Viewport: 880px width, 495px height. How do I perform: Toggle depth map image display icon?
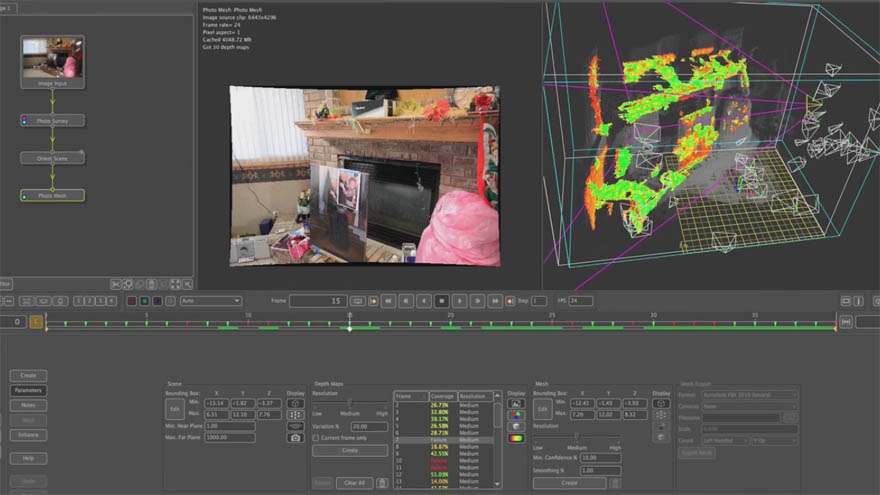516,404
